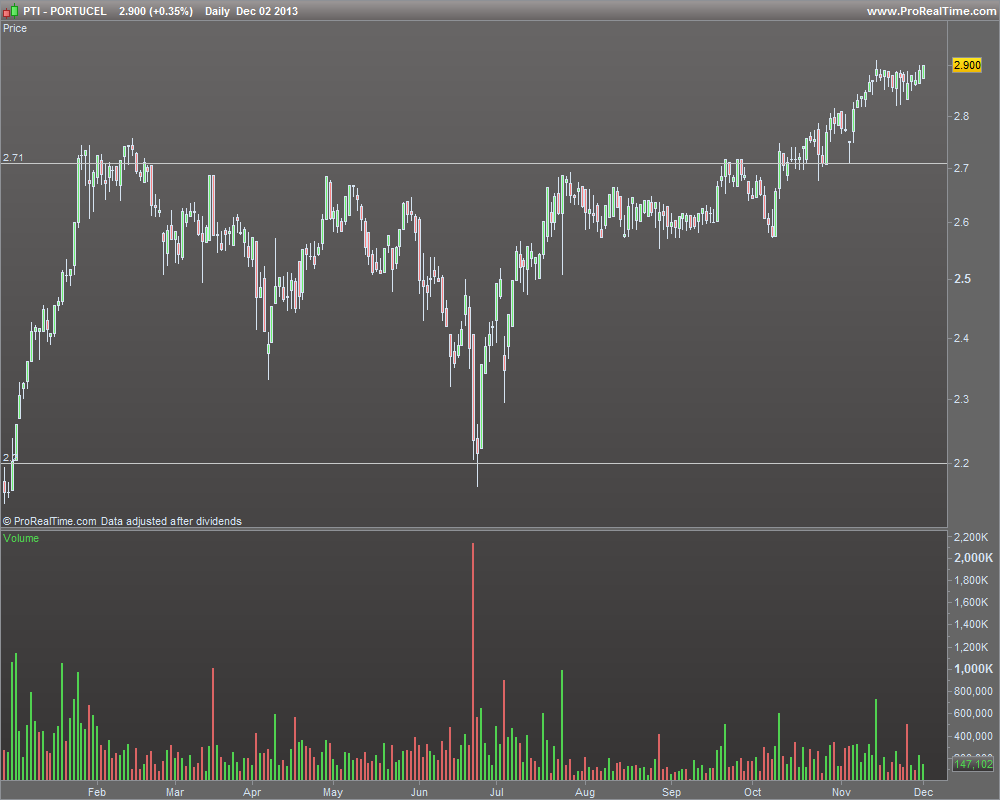Click the candlestick icon beside PTI title
1000x800 pixels.
(11, 11)
